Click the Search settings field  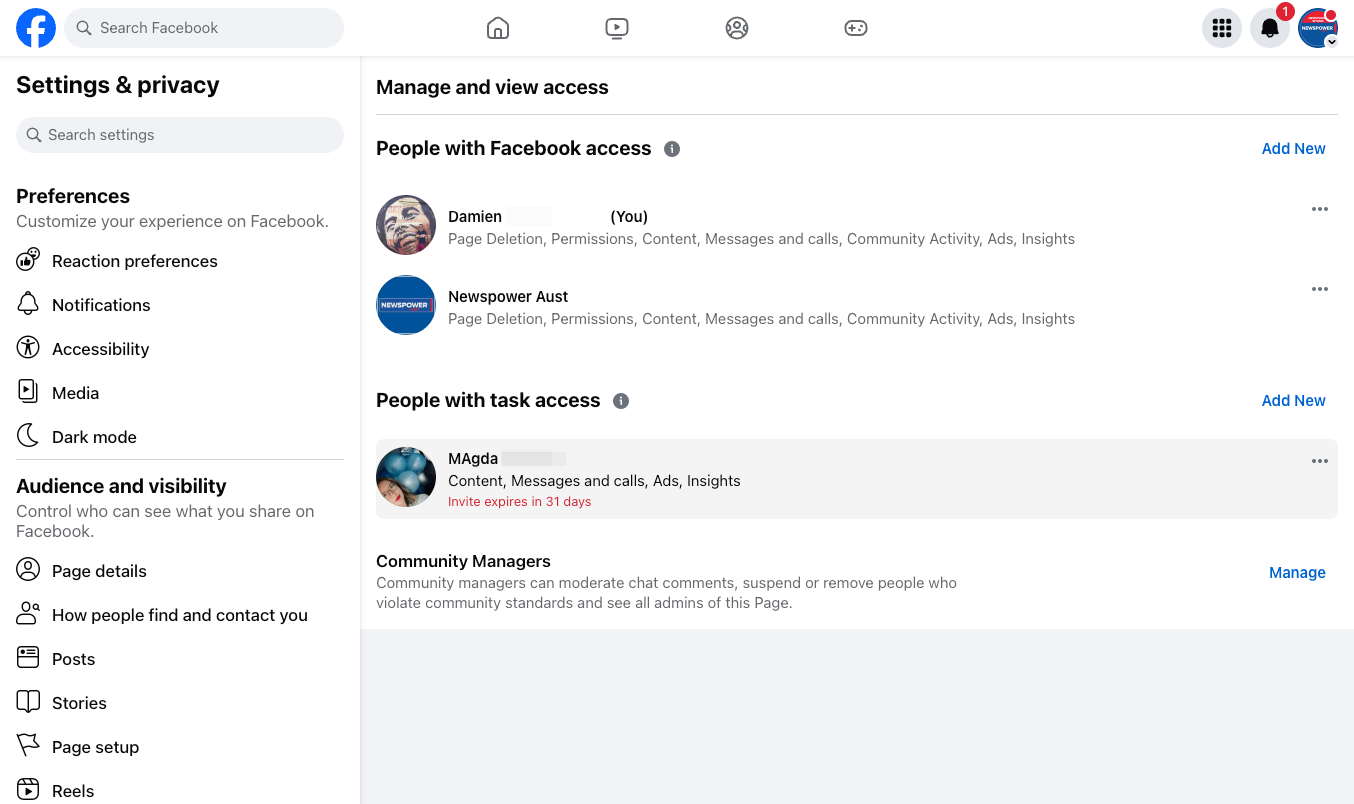(180, 135)
